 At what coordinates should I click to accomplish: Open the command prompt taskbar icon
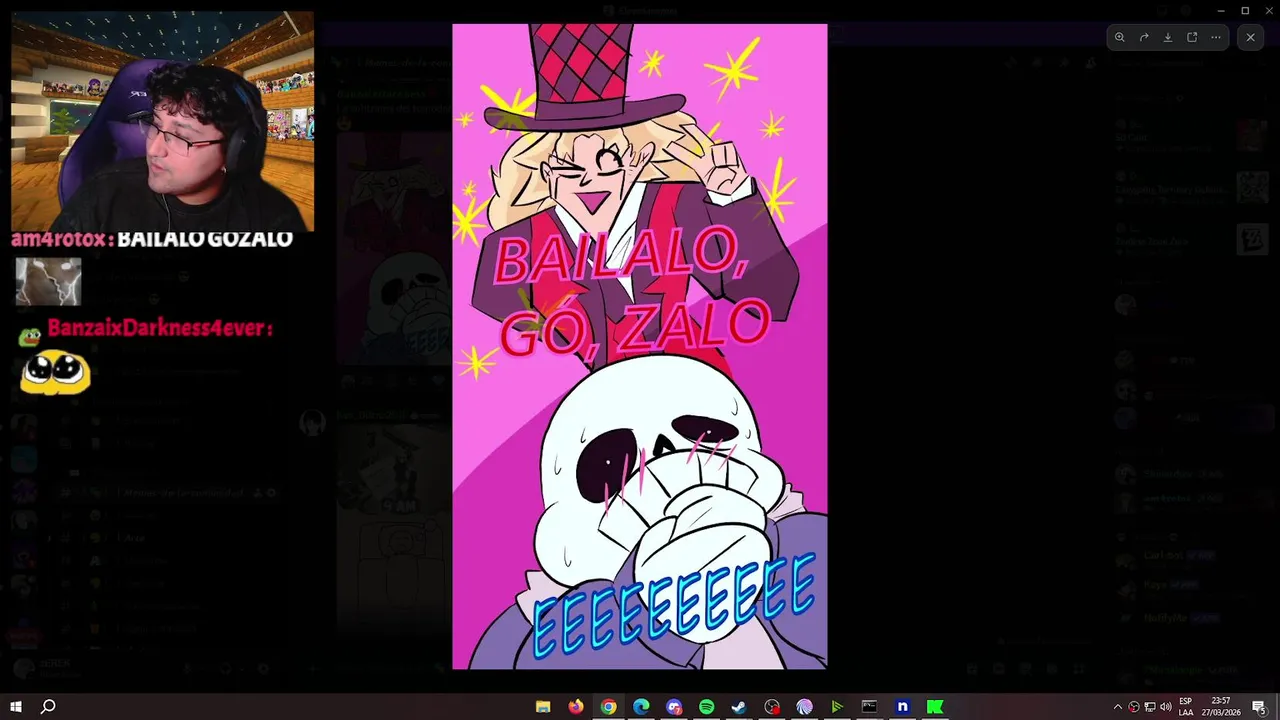(x=869, y=707)
